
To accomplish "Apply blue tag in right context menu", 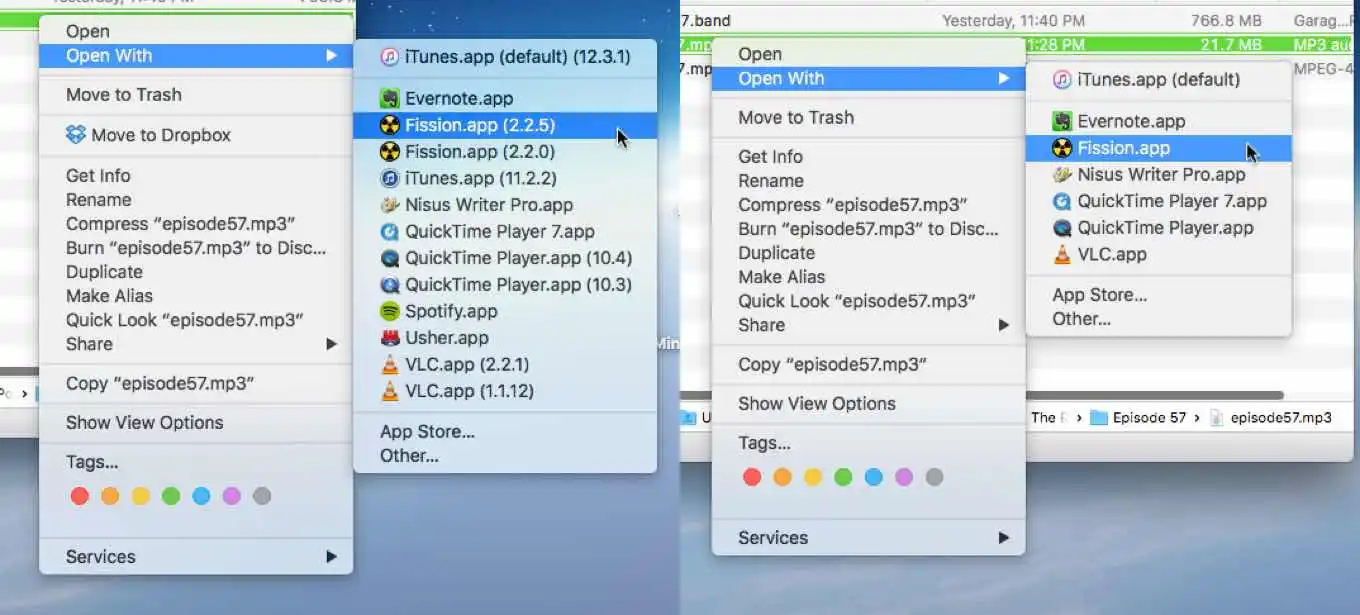I will pyautogui.click(x=873, y=477).
